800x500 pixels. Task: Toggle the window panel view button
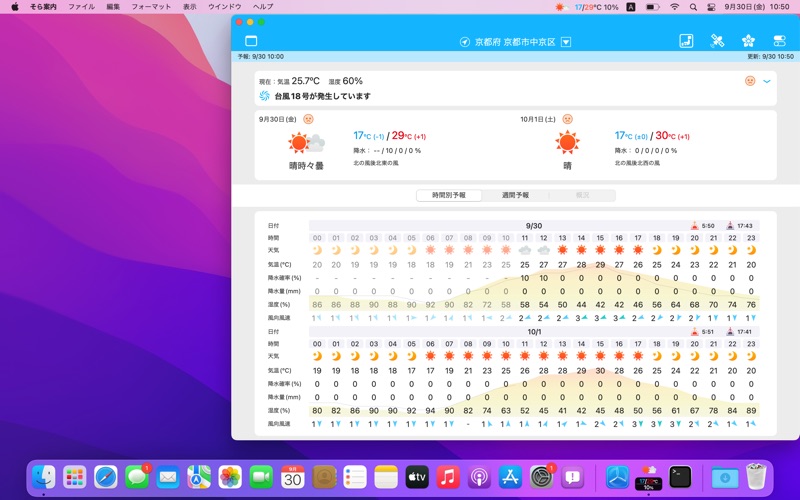pyautogui.click(x=251, y=41)
